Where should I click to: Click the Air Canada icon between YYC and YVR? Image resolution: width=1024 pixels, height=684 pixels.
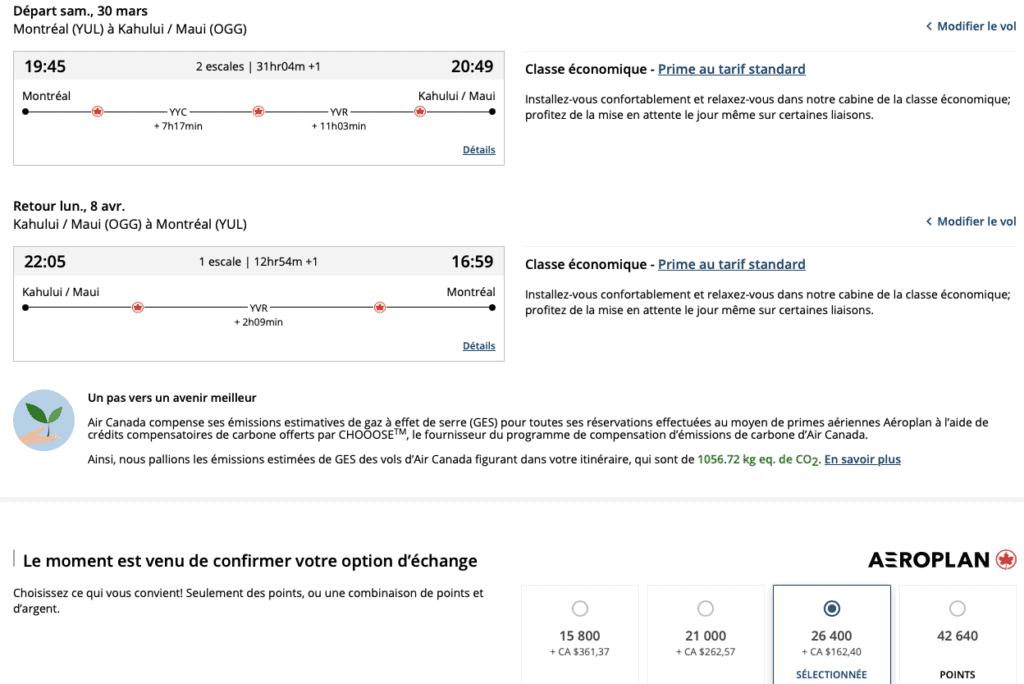click(258, 111)
